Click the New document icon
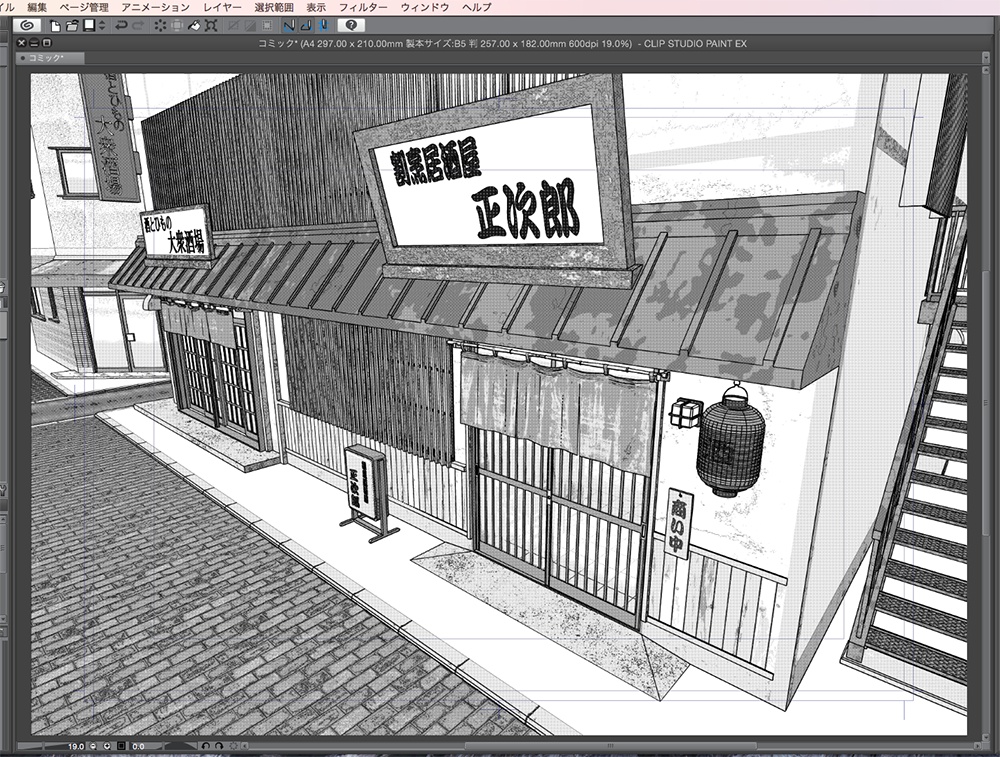 pos(55,26)
